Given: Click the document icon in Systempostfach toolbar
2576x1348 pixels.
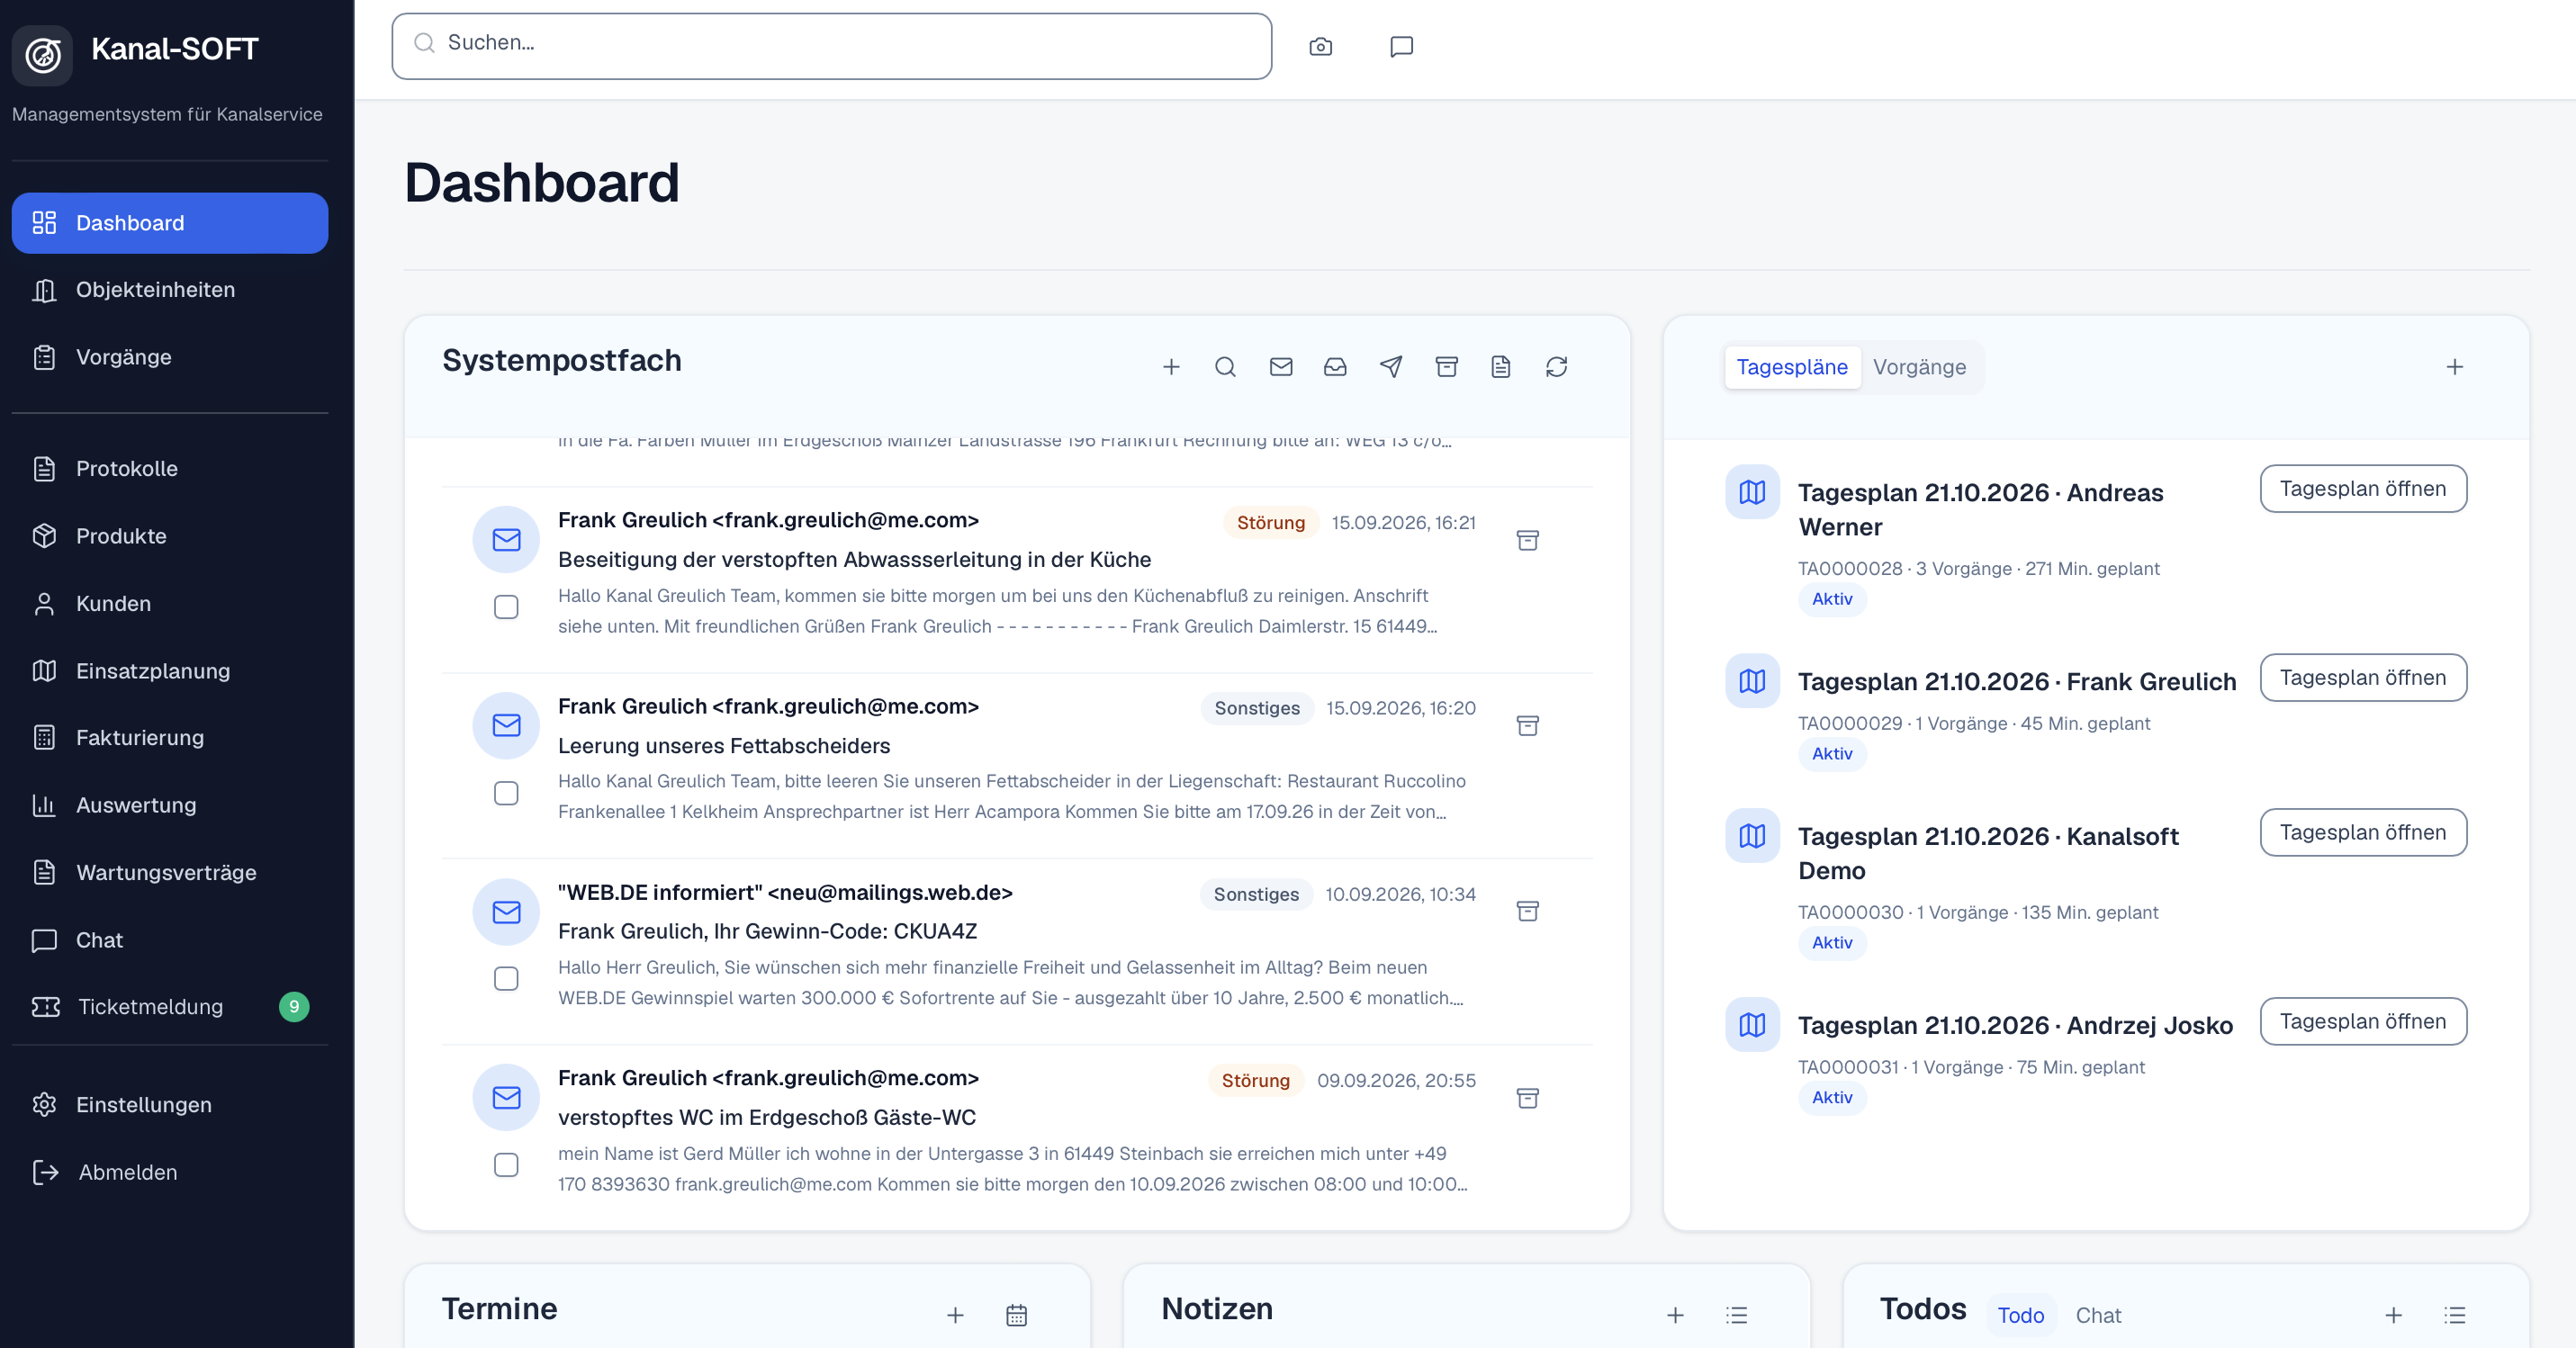Looking at the screenshot, I should 1500,367.
